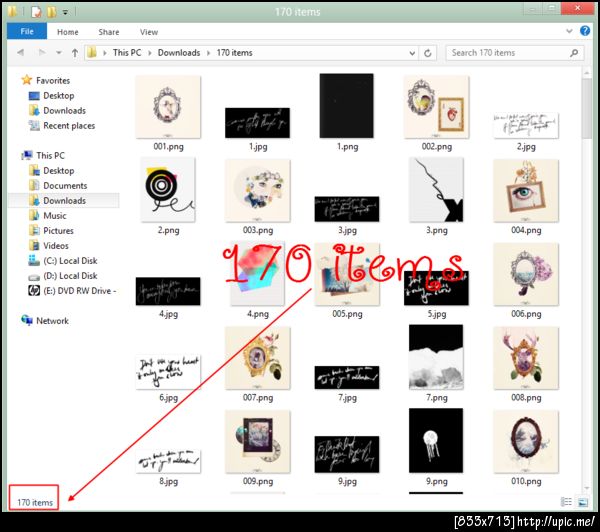Select the 9.jpg thumbnail
Image resolution: width=600 pixels, height=532 pixels.
[x=347, y=454]
